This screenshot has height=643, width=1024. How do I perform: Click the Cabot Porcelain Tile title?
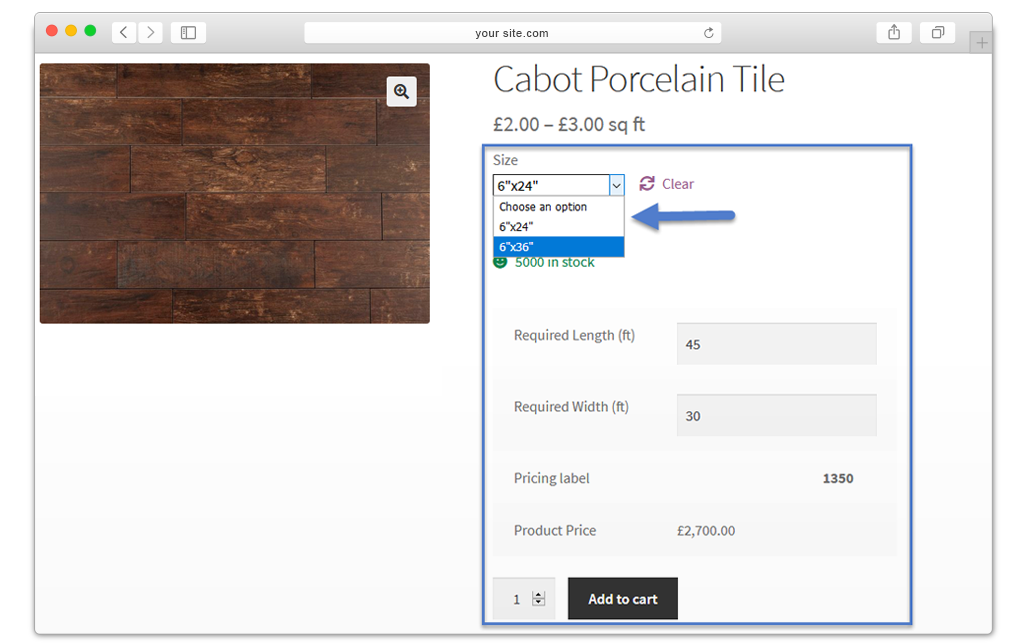click(x=639, y=80)
